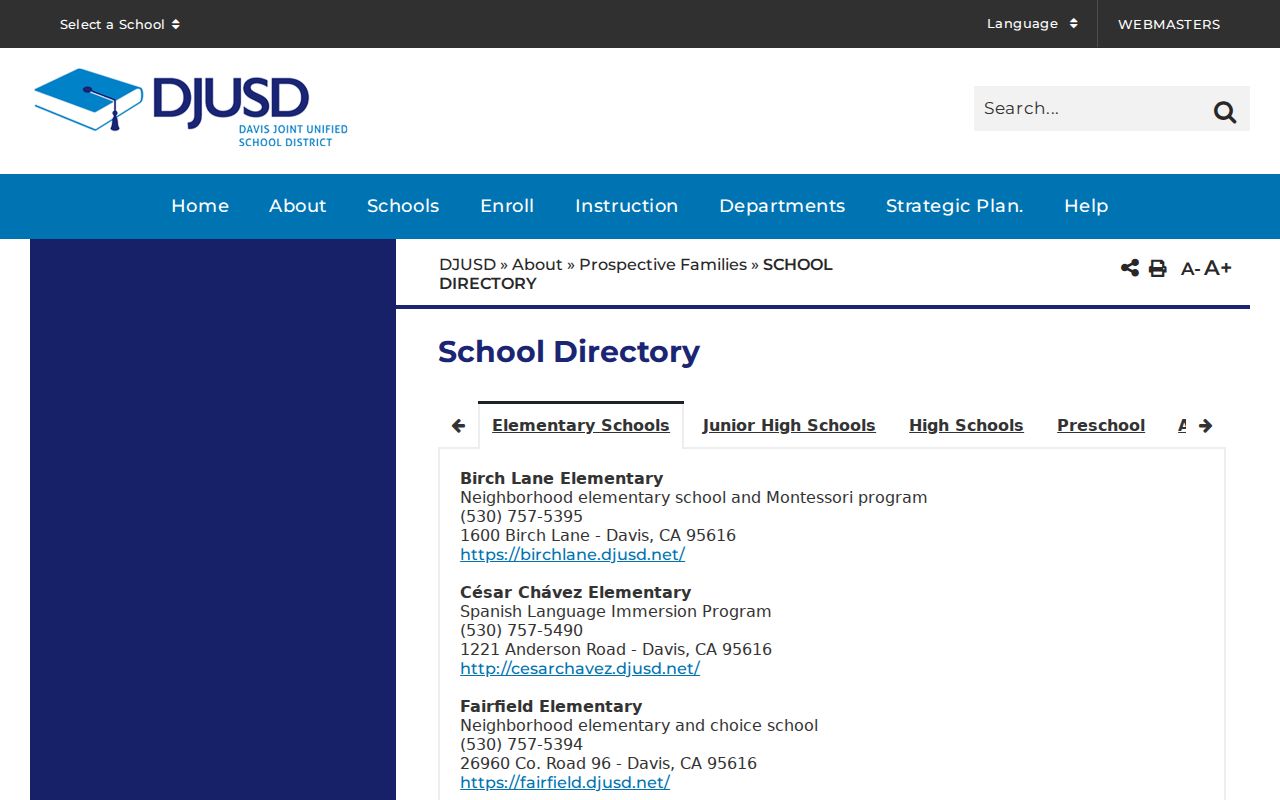Switch to Junior High Schools tab

pyautogui.click(x=789, y=425)
